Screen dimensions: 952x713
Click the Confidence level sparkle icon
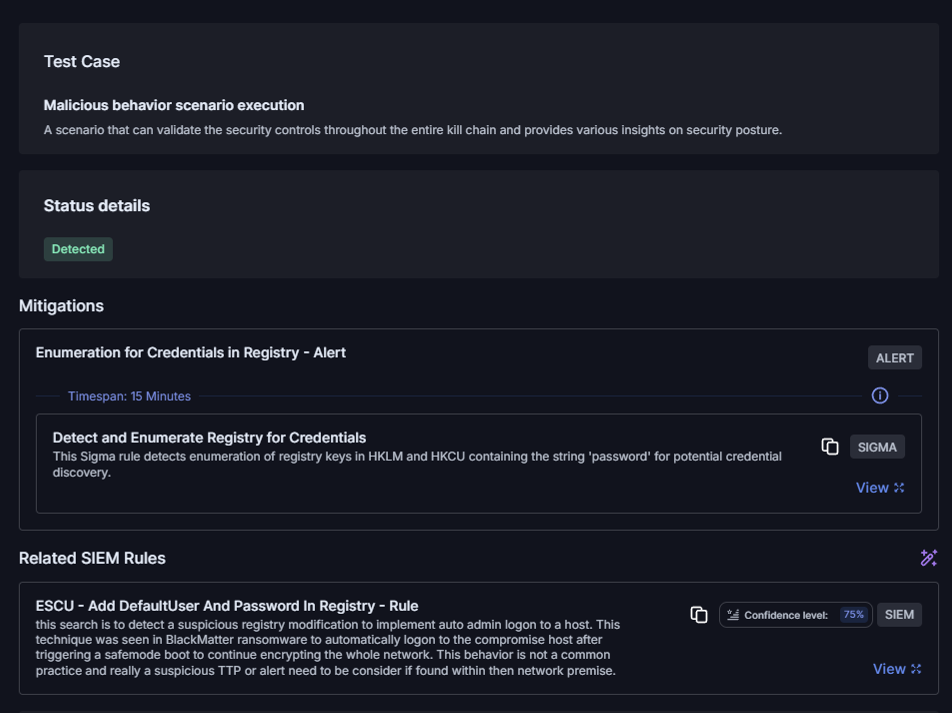tap(733, 615)
